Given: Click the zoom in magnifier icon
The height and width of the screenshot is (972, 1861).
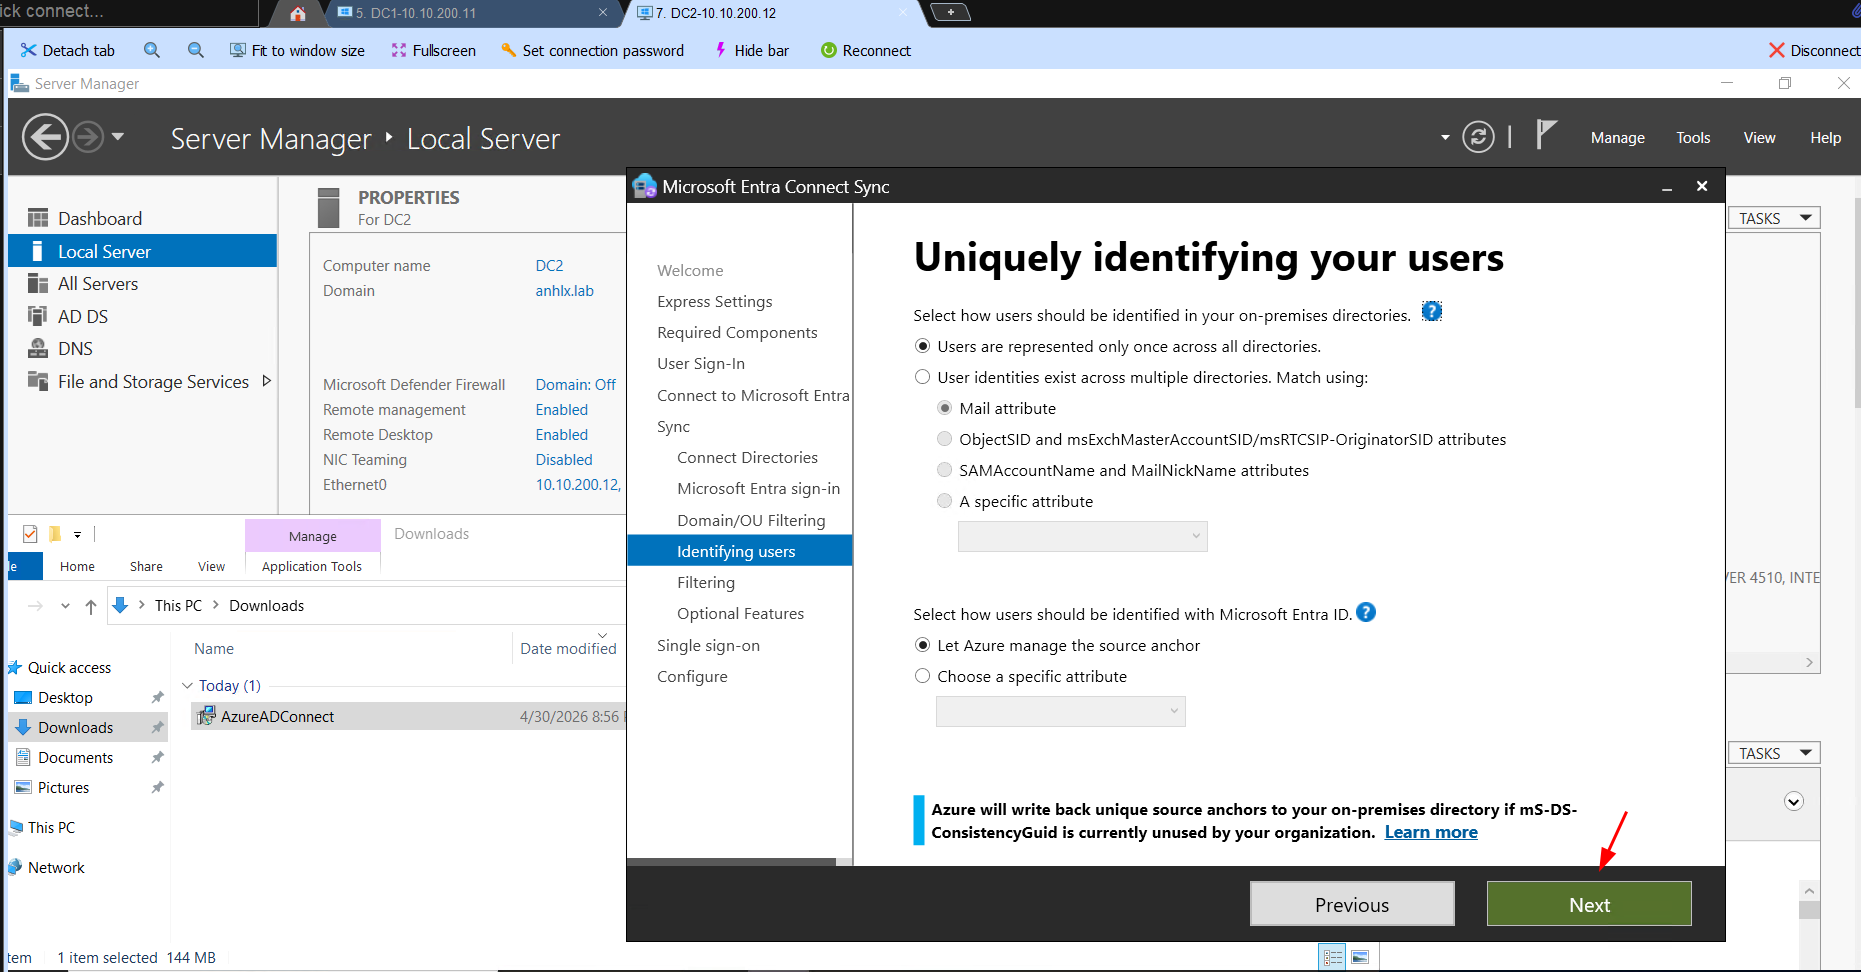Looking at the screenshot, I should point(152,50).
